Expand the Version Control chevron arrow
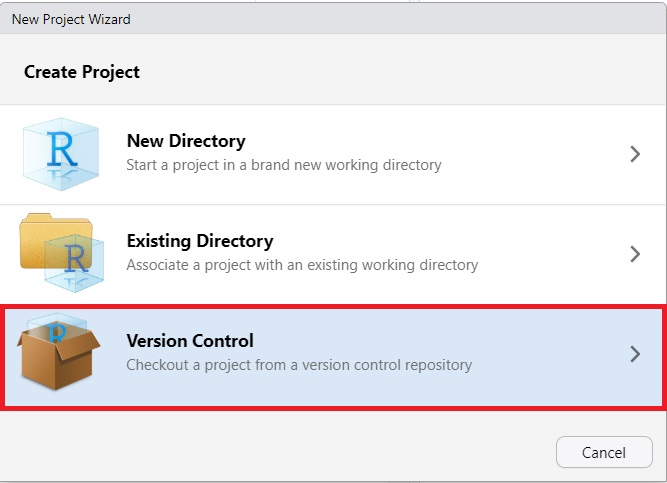The height and width of the screenshot is (483, 667). tap(635, 354)
